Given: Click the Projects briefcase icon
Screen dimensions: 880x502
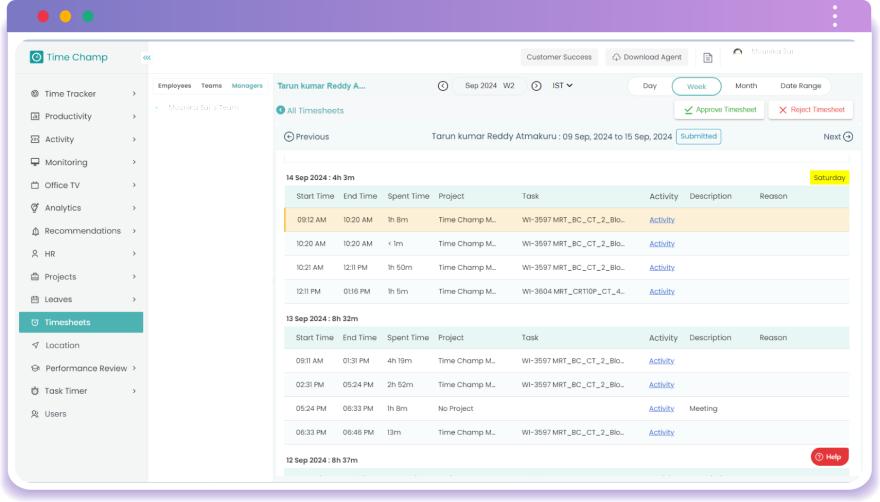Looking at the screenshot, I should pos(35,277).
